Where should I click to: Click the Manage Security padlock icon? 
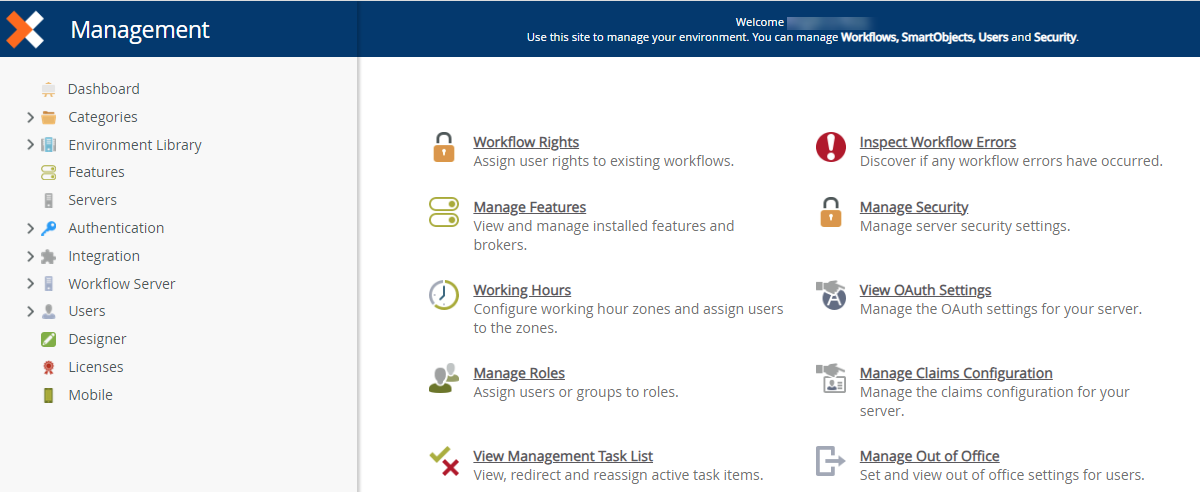[x=831, y=212]
